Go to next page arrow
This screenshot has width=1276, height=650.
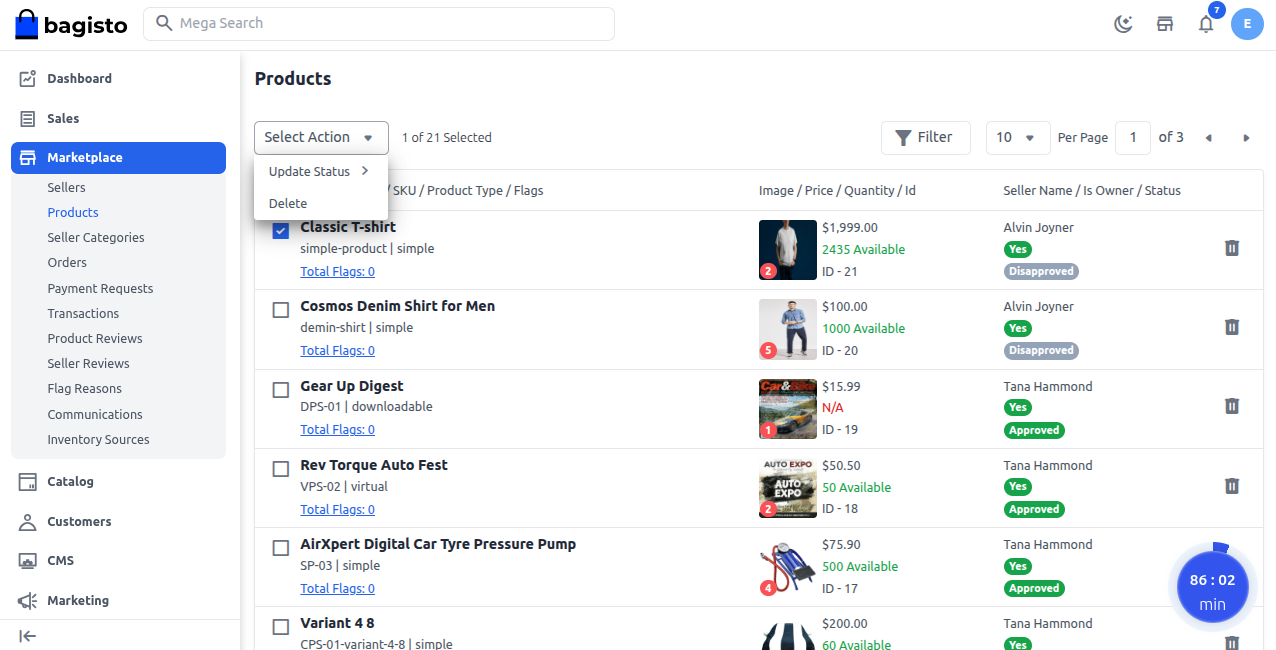(1246, 138)
